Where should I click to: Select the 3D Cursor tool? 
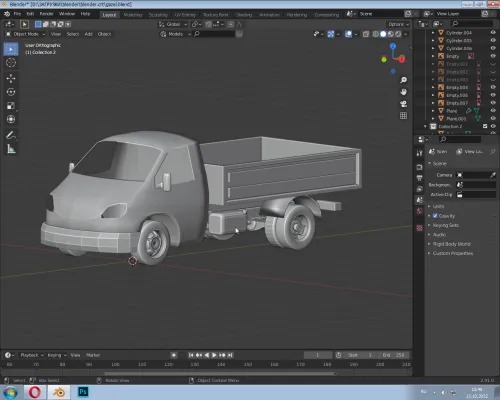[x=11, y=63]
